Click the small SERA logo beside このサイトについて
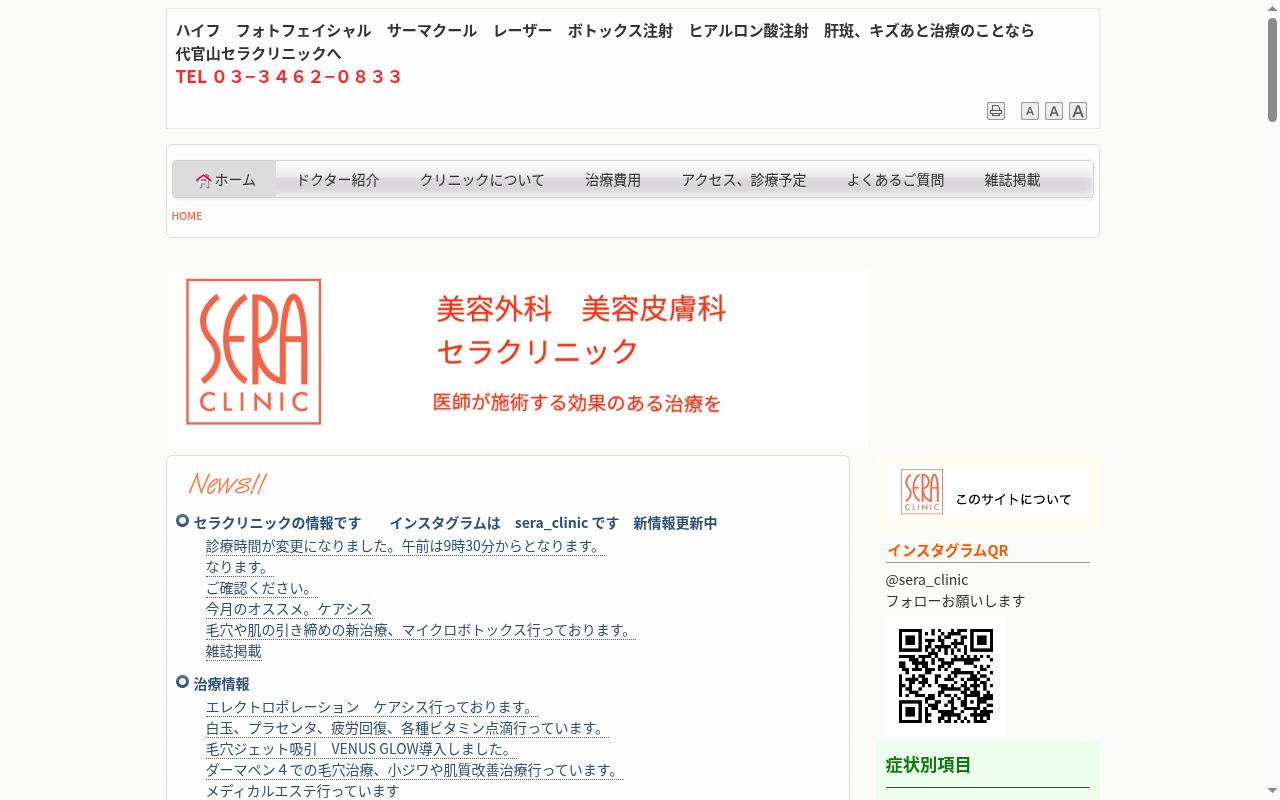 click(921, 492)
